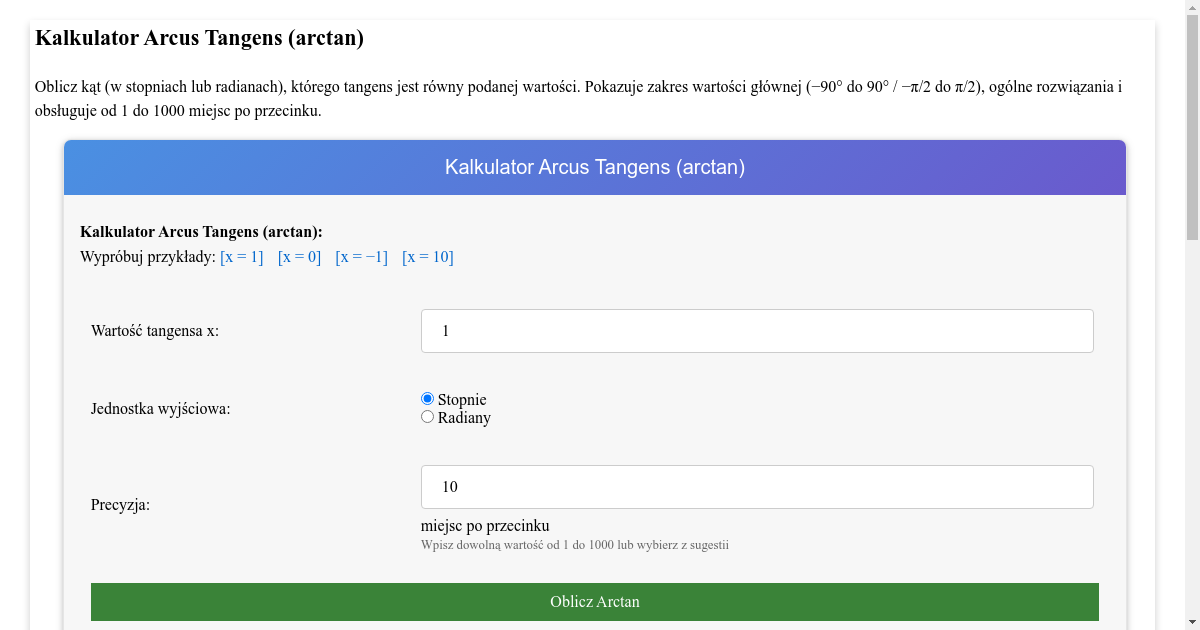Click the main page heading at top
The image size is (1200, 630).
pos(199,39)
